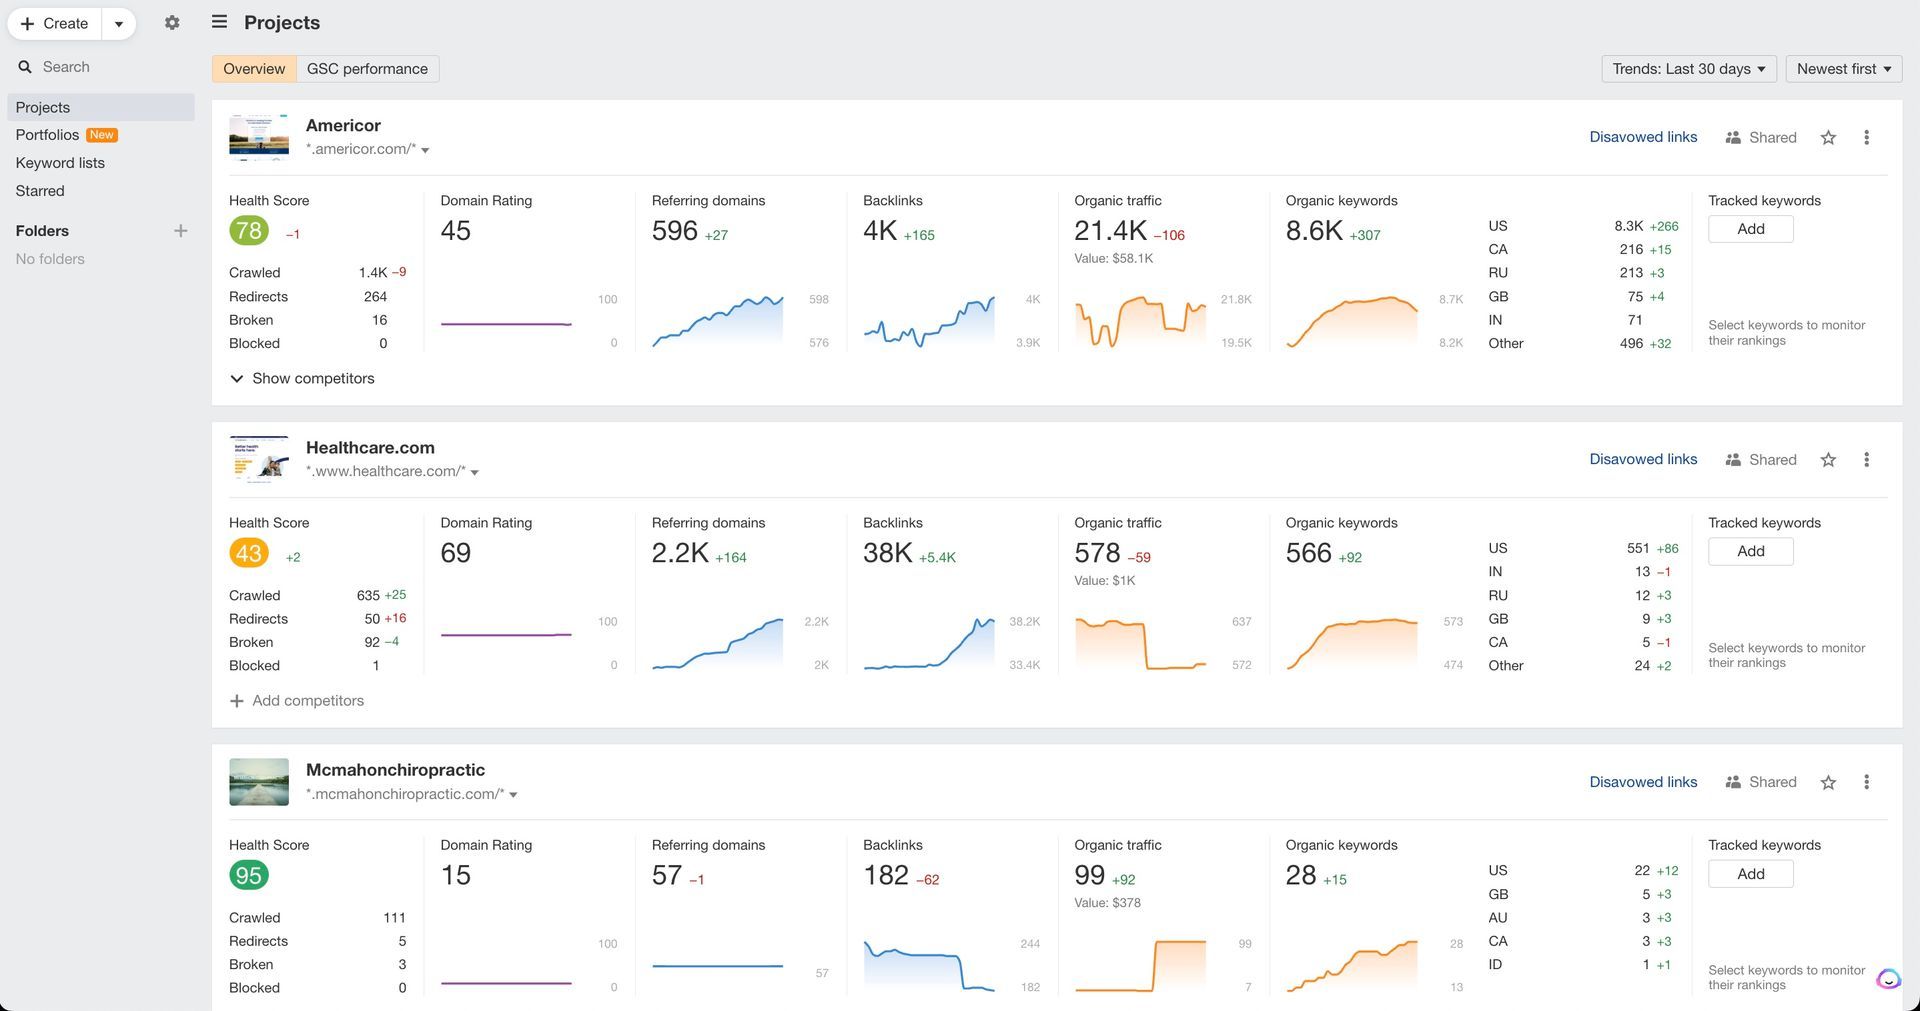The height and width of the screenshot is (1011, 1920).
Task: Expand Show competitors for Americor
Action: [x=302, y=379]
